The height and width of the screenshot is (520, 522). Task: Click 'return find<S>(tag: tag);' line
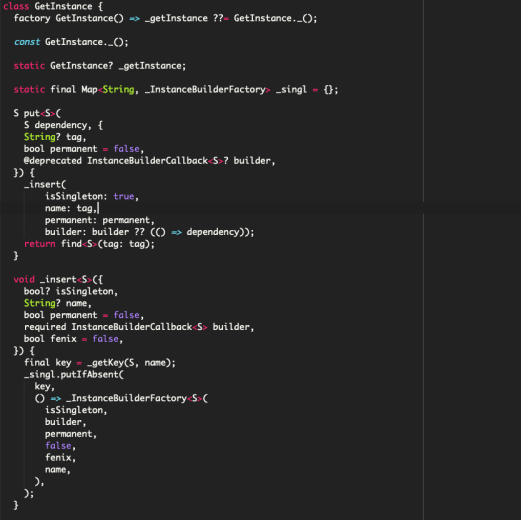[89, 244]
